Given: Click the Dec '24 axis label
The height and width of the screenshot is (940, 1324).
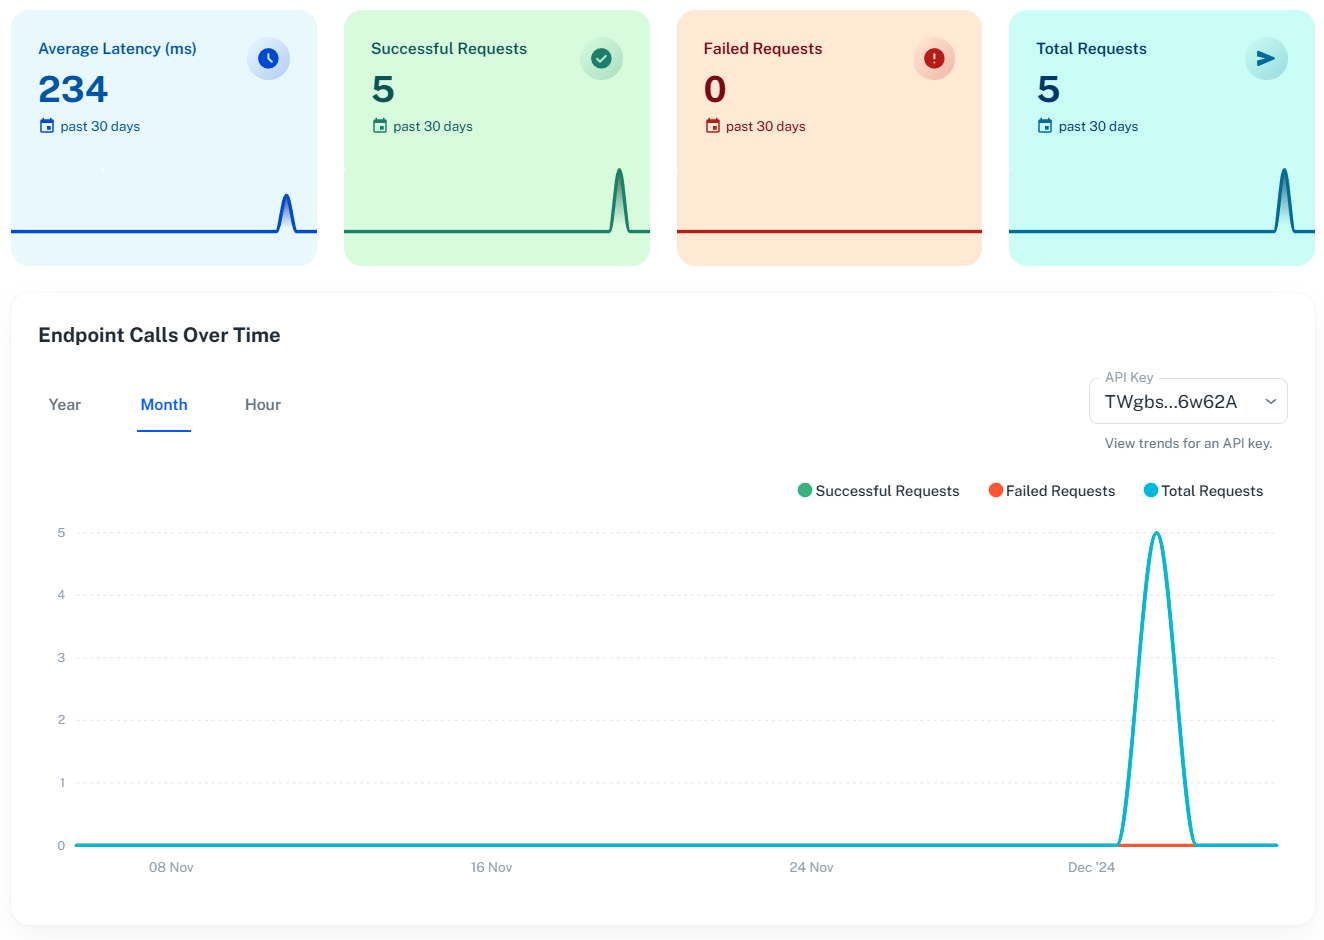Looking at the screenshot, I should tap(1091, 867).
